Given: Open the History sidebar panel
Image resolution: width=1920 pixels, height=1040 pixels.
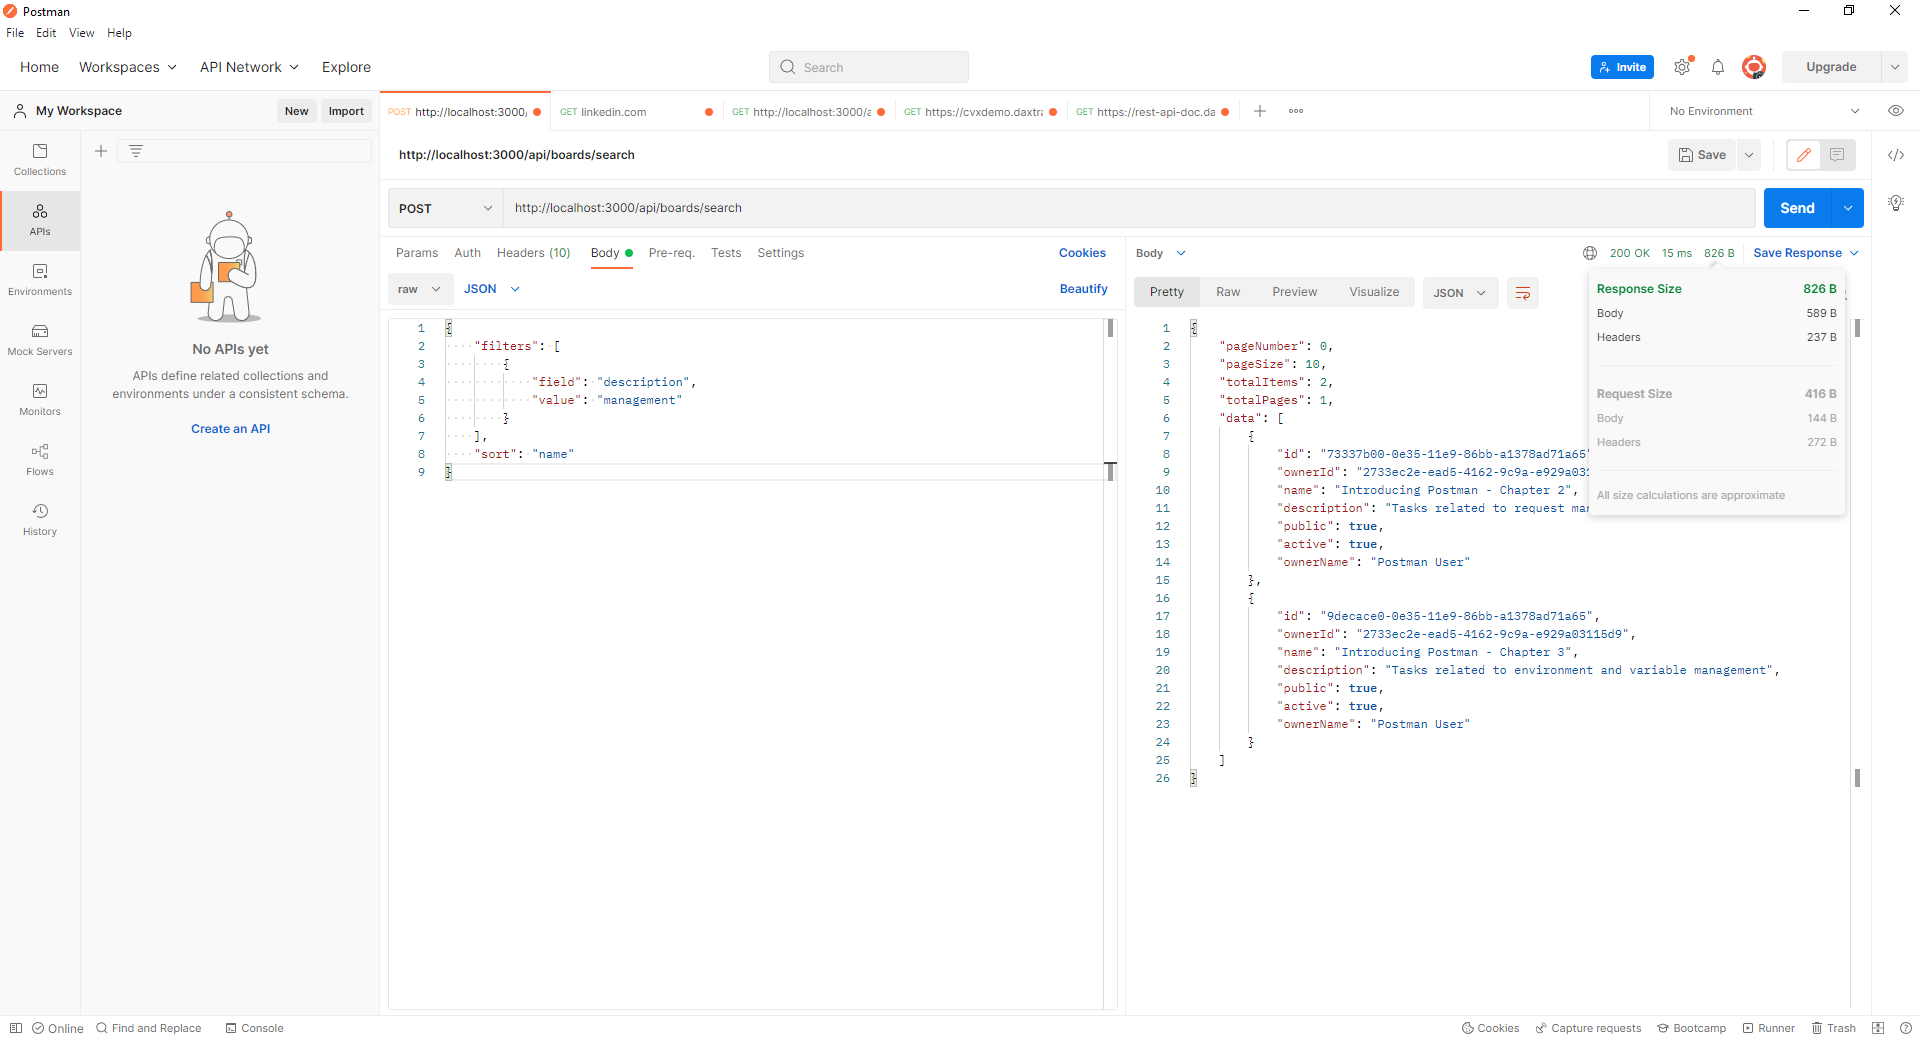Looking at the screenshot, I should tap(40, 520).
